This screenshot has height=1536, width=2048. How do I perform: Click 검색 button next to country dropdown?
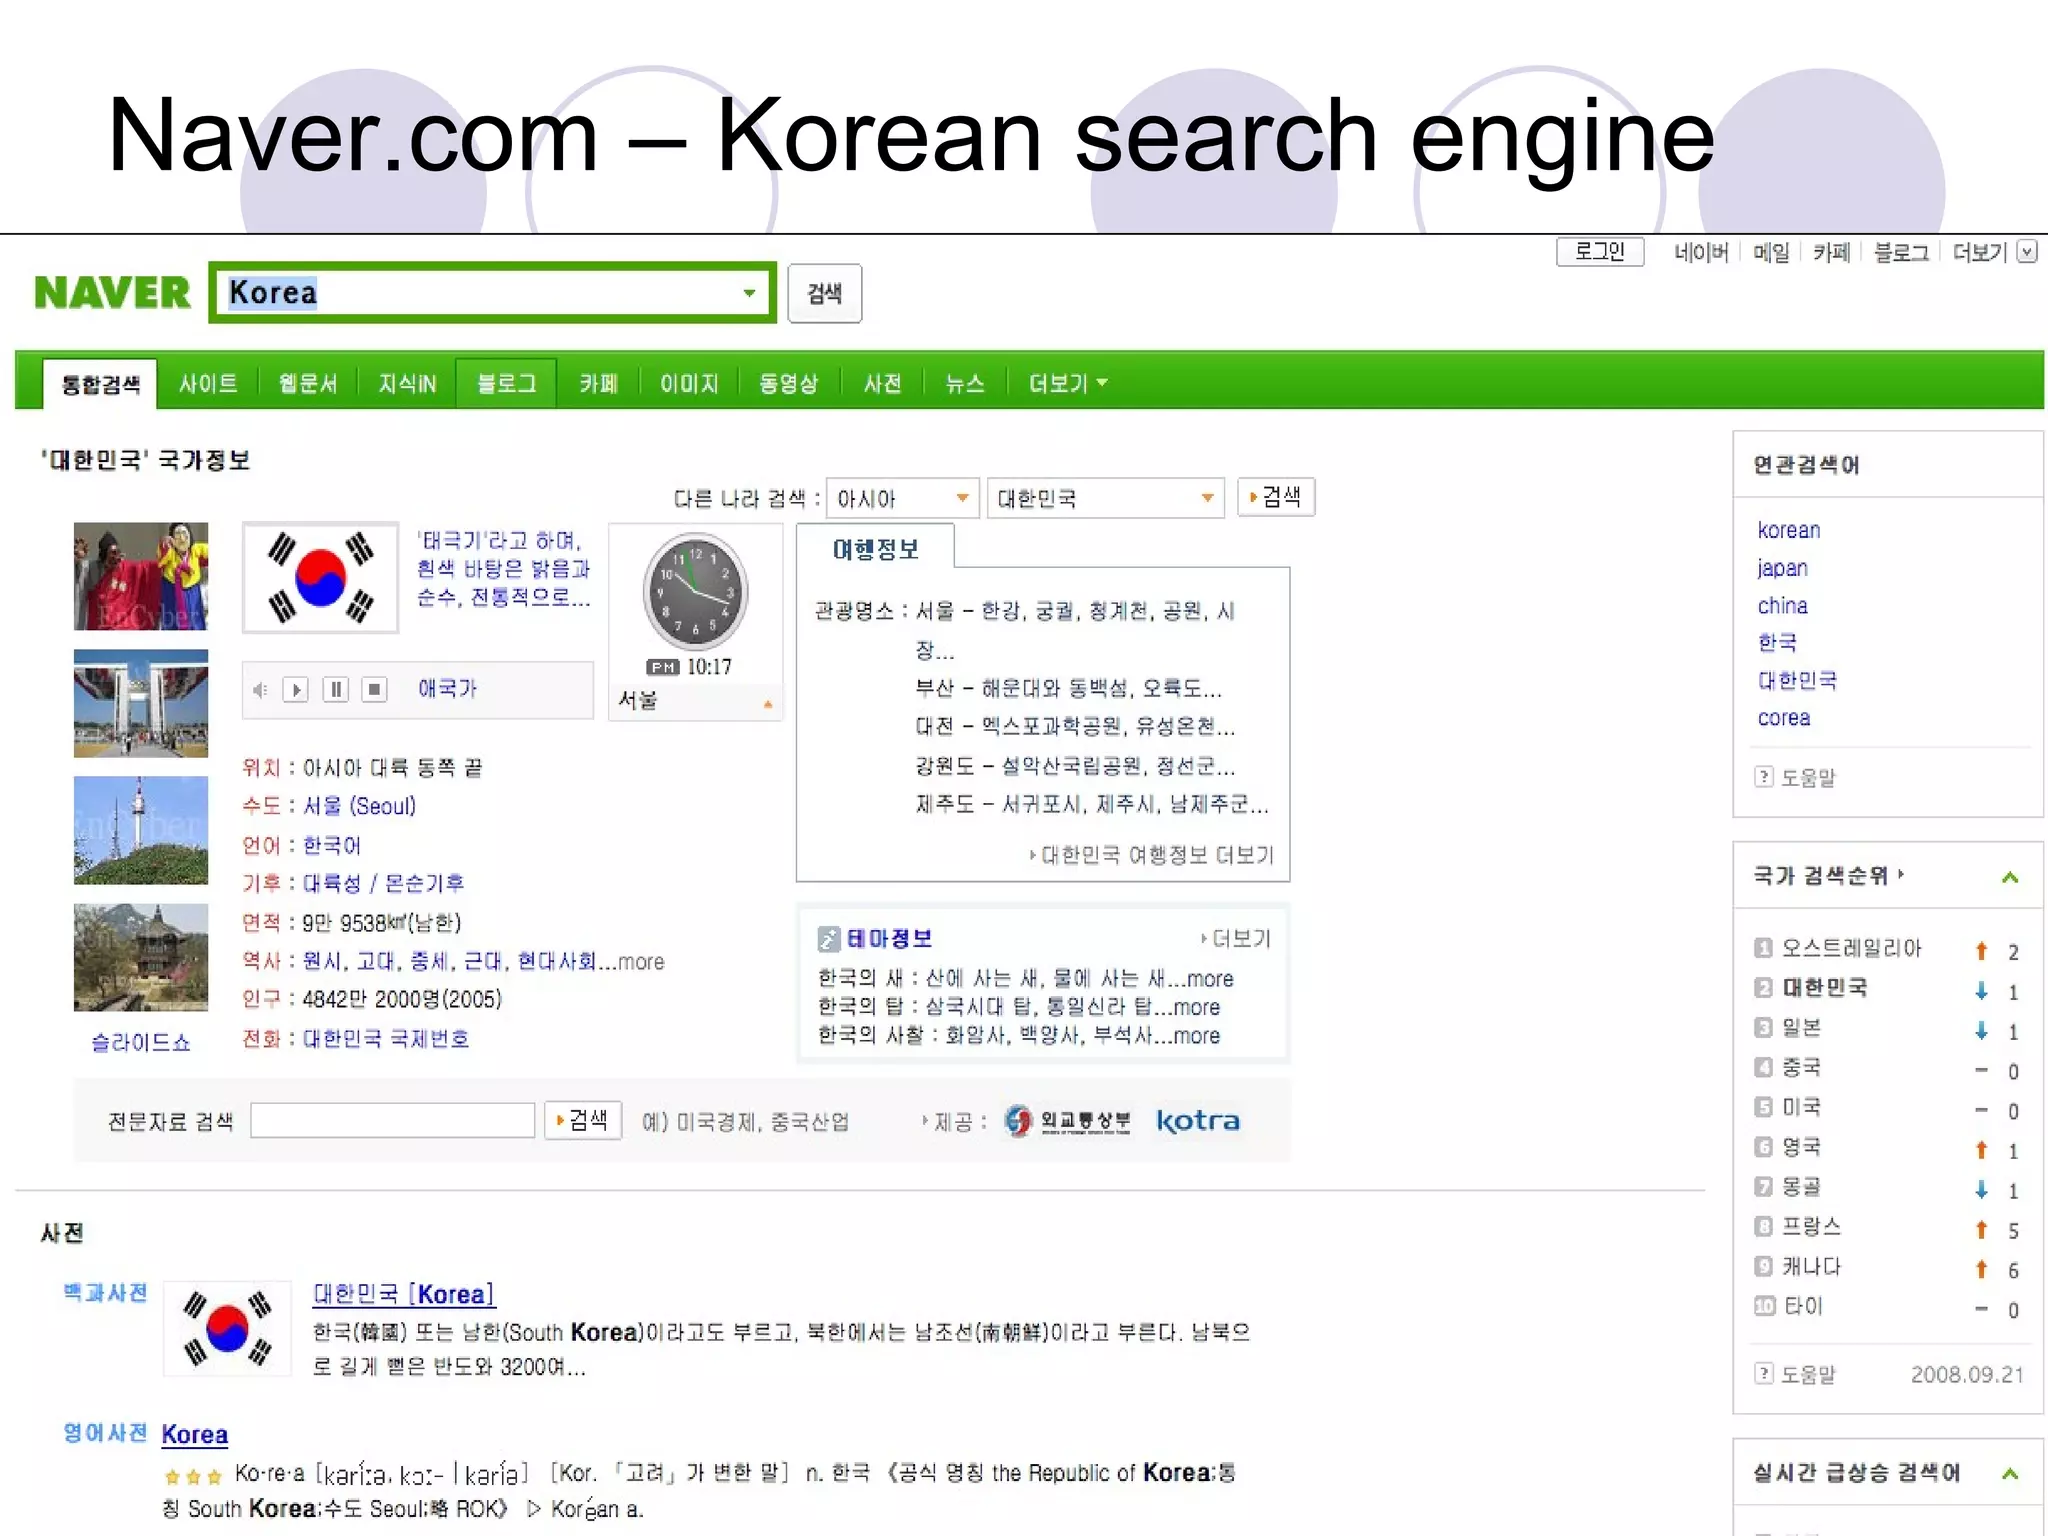coord(1276,497)
